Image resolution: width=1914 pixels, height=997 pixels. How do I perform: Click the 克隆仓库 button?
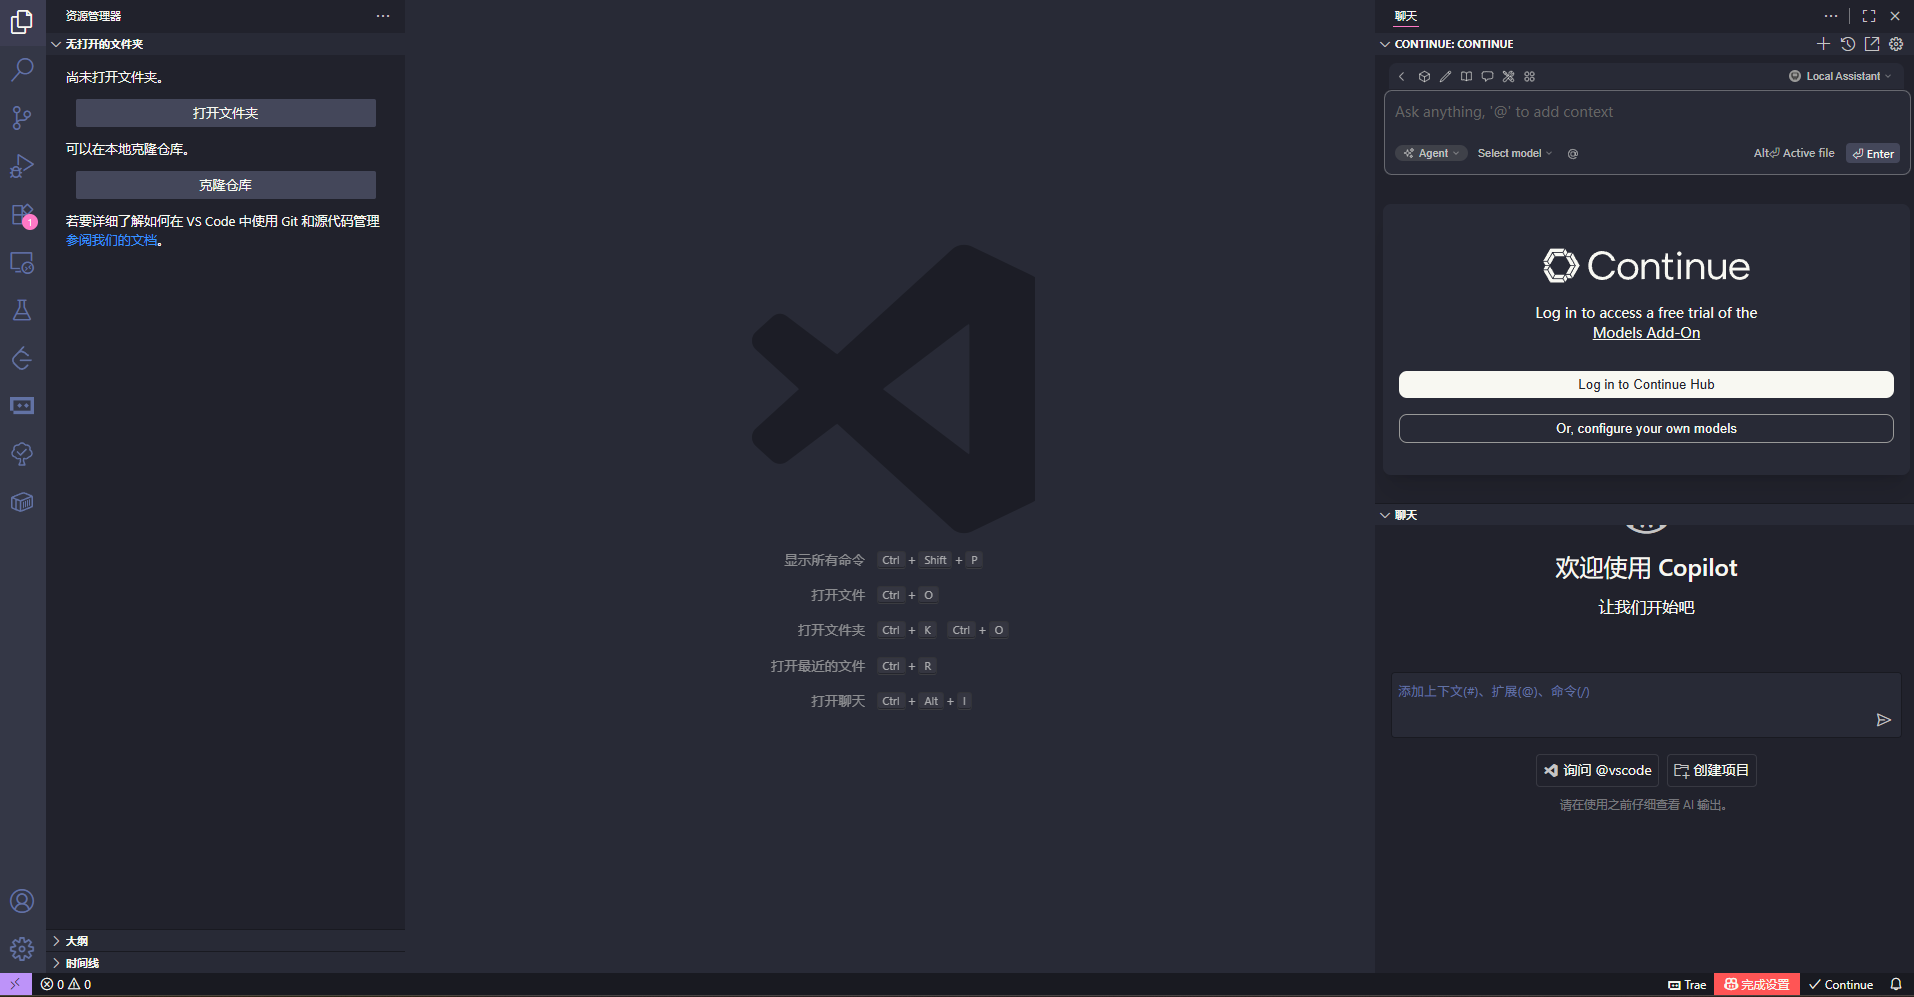point(226,185)
